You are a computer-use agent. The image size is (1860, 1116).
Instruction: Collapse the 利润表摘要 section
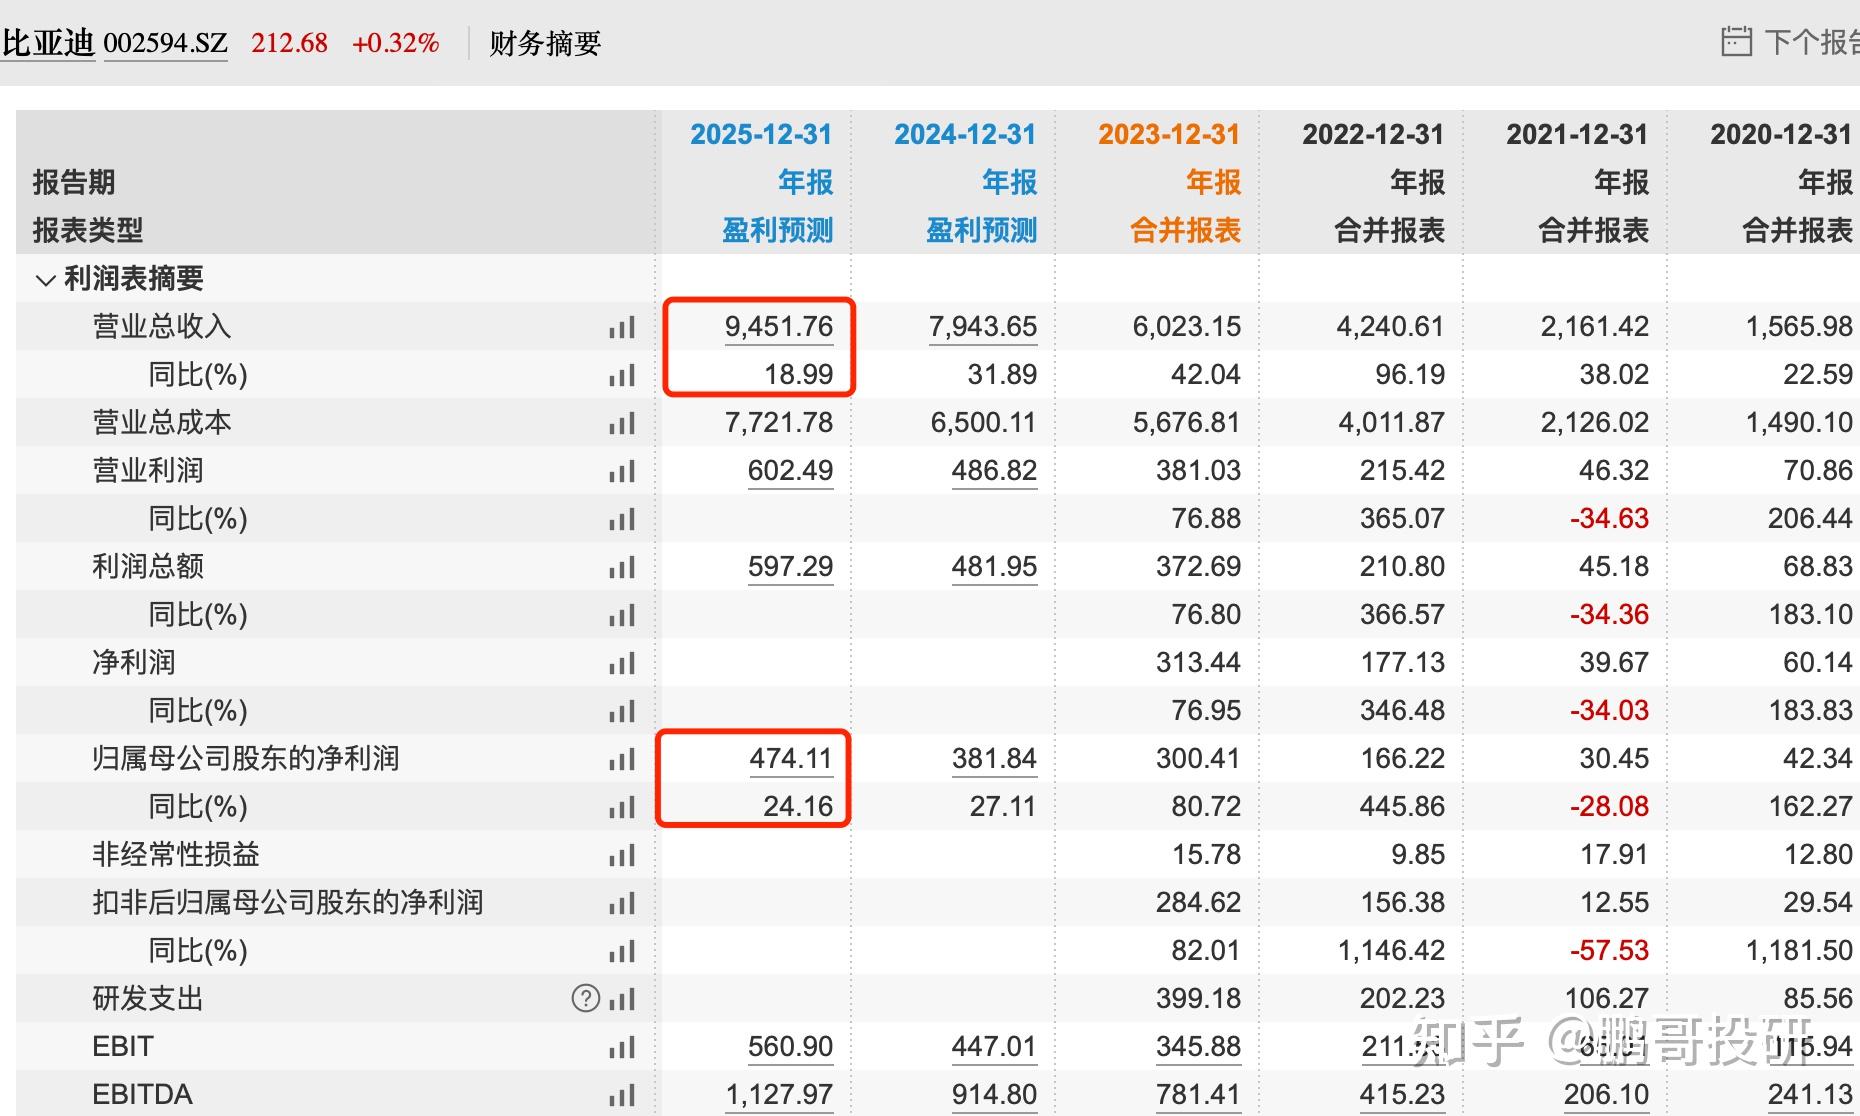pyautogui.click(x=44, y=279)
